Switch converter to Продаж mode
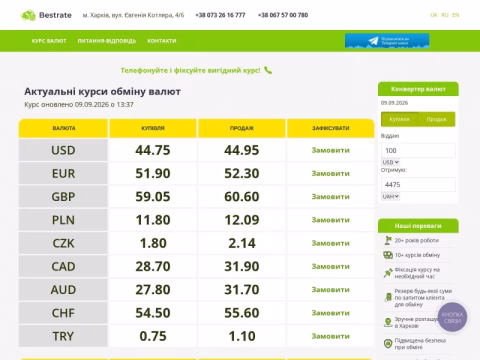This screenshot has height=360, width=480. (x=437, y=119)
